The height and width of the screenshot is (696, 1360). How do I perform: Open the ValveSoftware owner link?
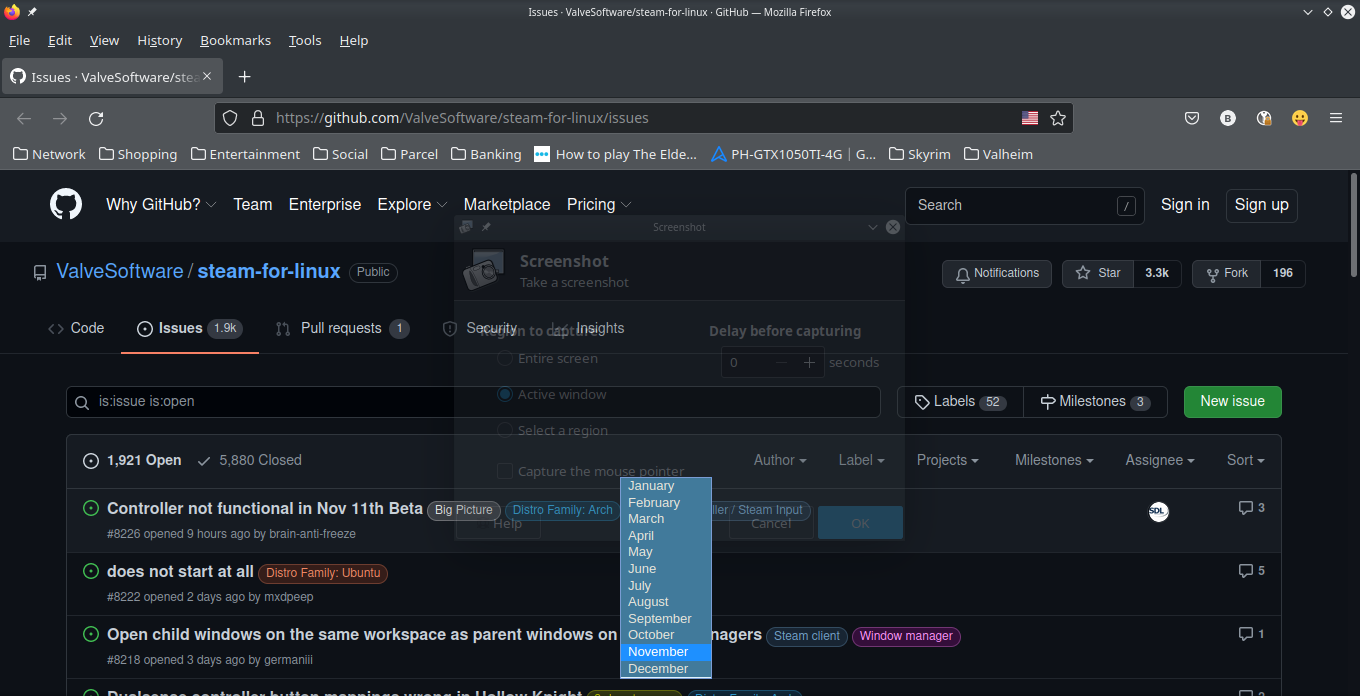point(120,271)
